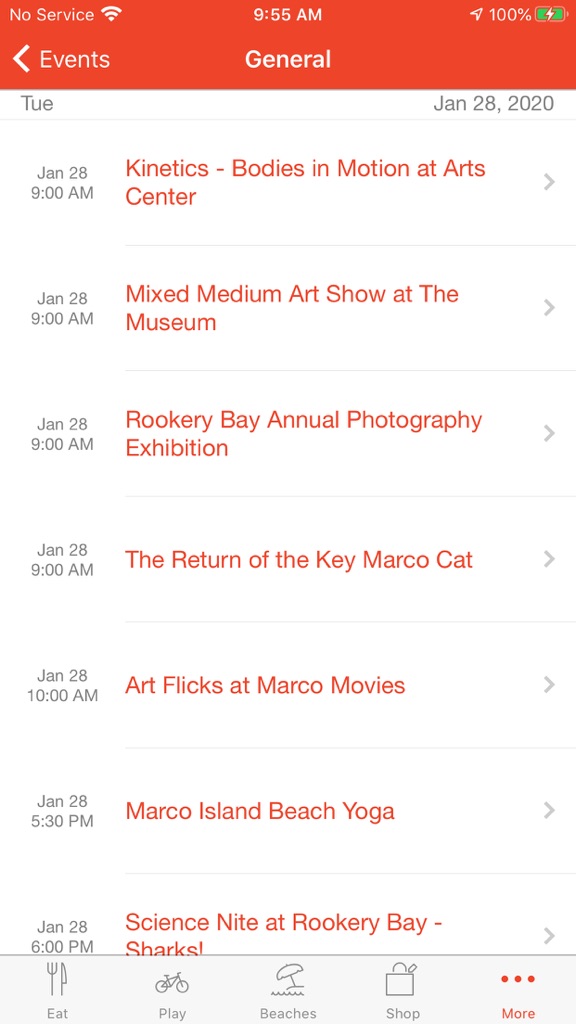
Task: Switch to the Shop tab label
Action: click(x=402, y=1014)
